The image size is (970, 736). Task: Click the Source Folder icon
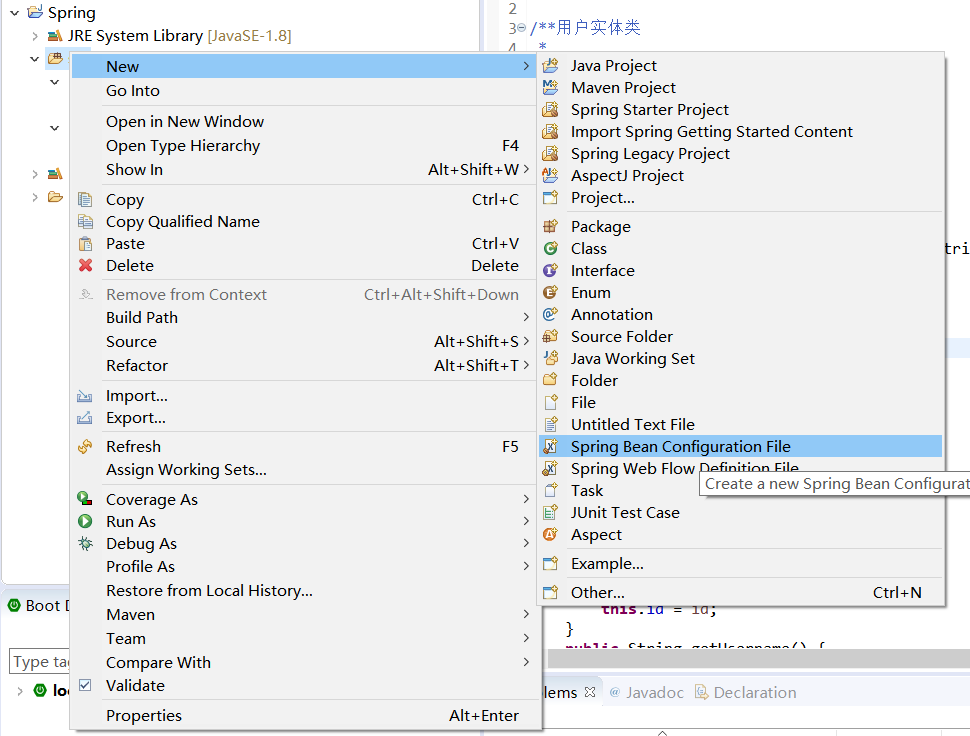click(550, 336)
